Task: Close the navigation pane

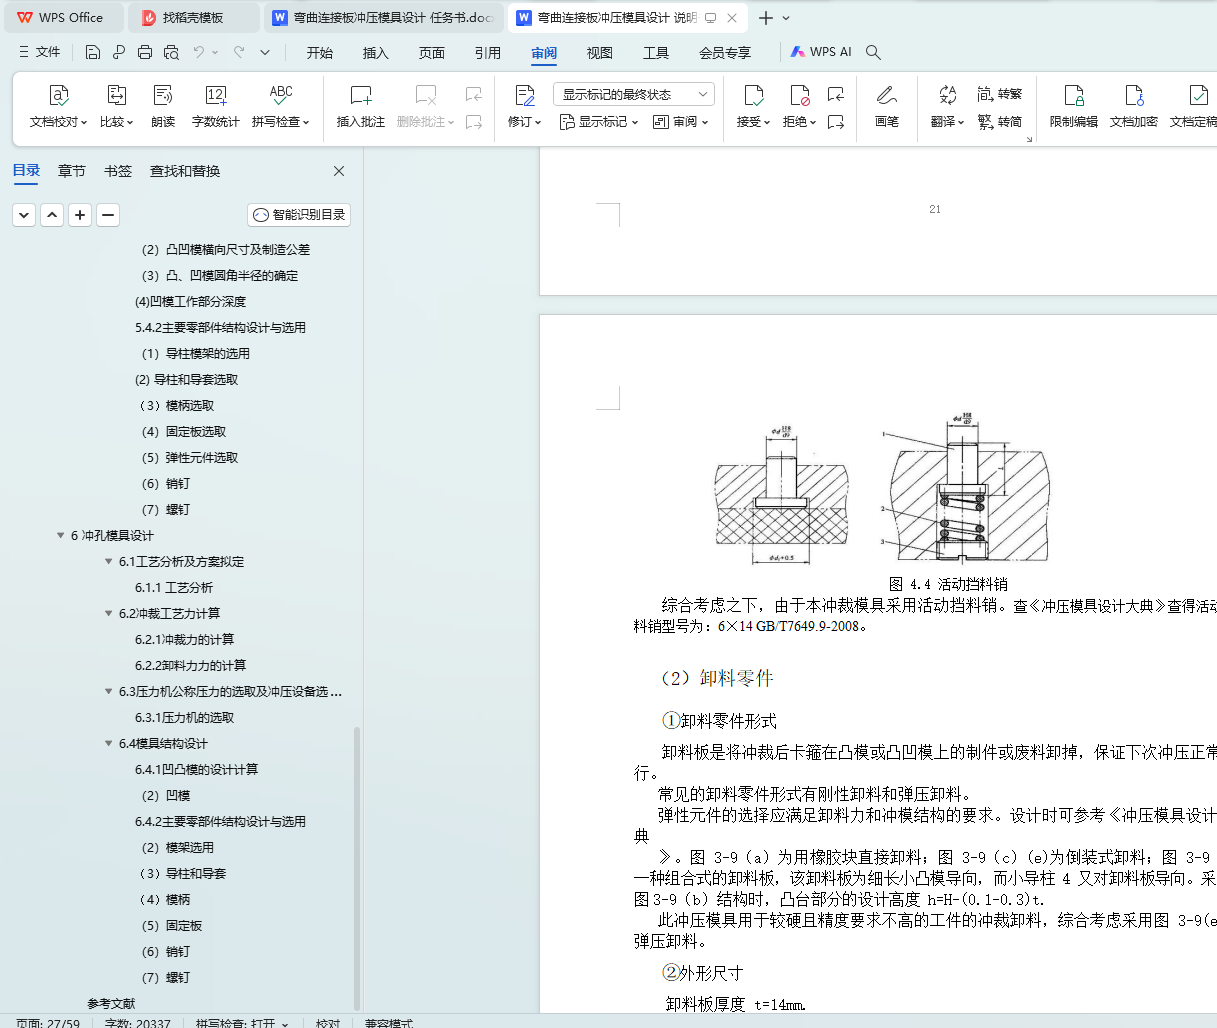Action: pyautogui.click(x=339, y=171)
